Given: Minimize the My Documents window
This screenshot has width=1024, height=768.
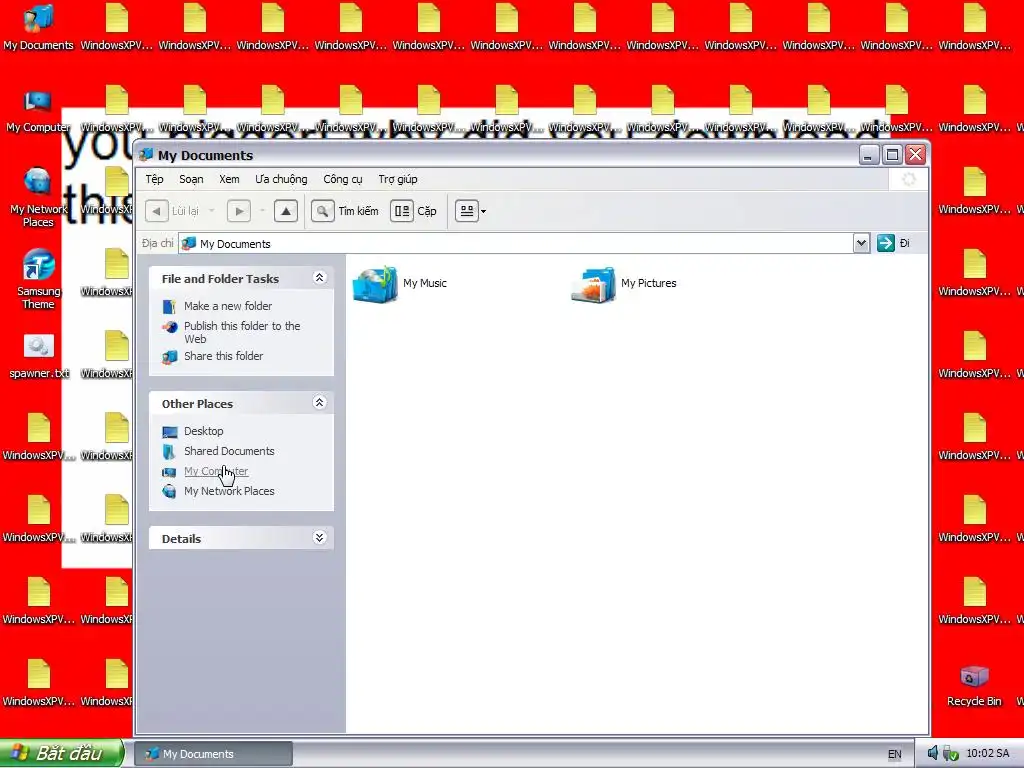Looking at the screenshot, I should pyautogui.click(x=869, y=155).
